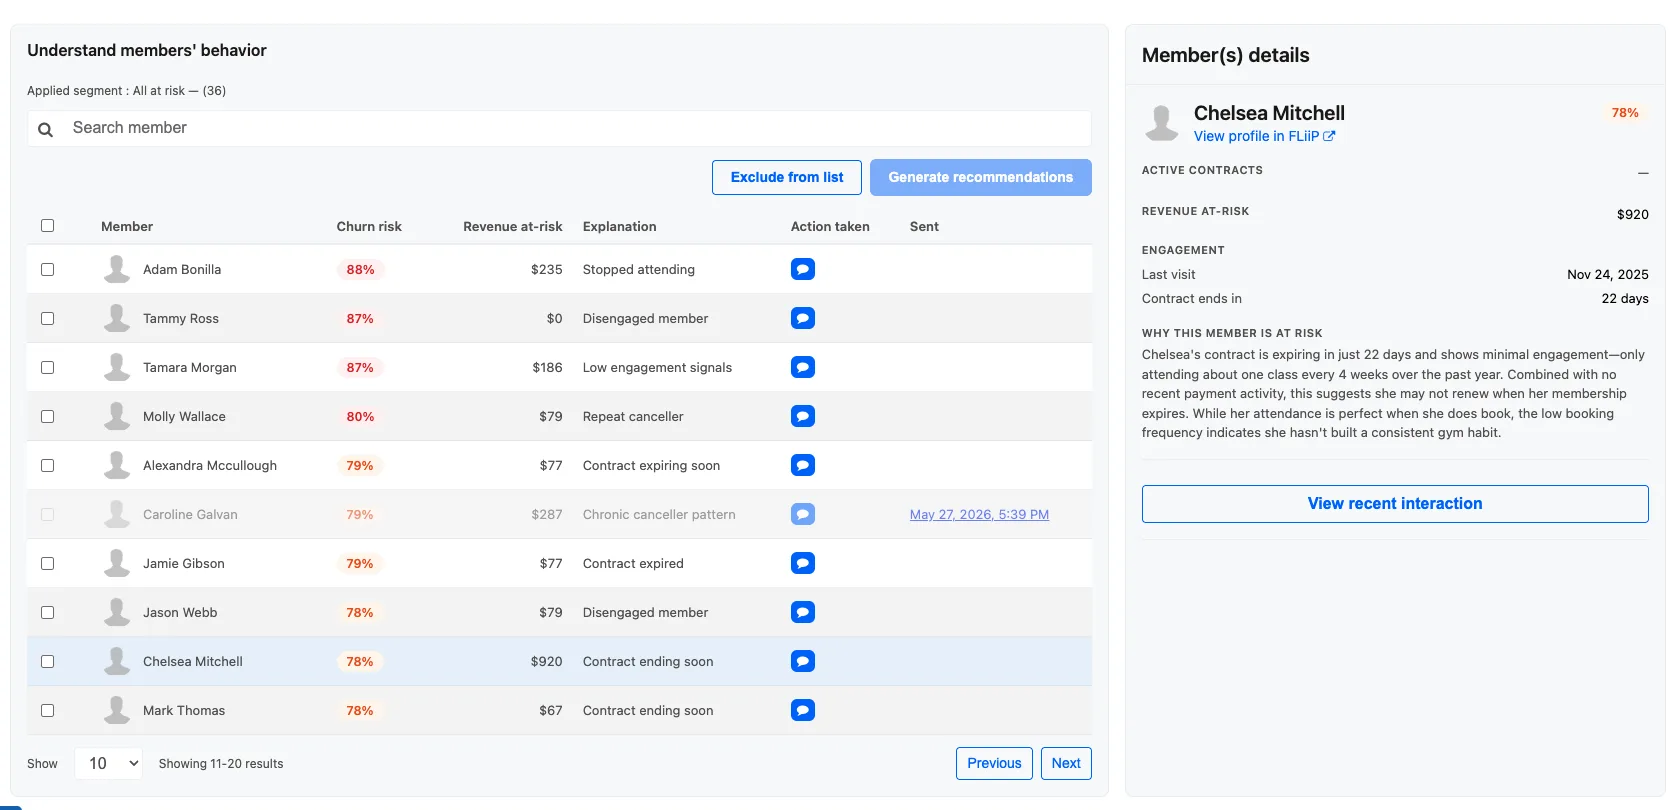Click the 78% badge in details panel
This screenshot has height=810, width=1678.
point(1625,113)
